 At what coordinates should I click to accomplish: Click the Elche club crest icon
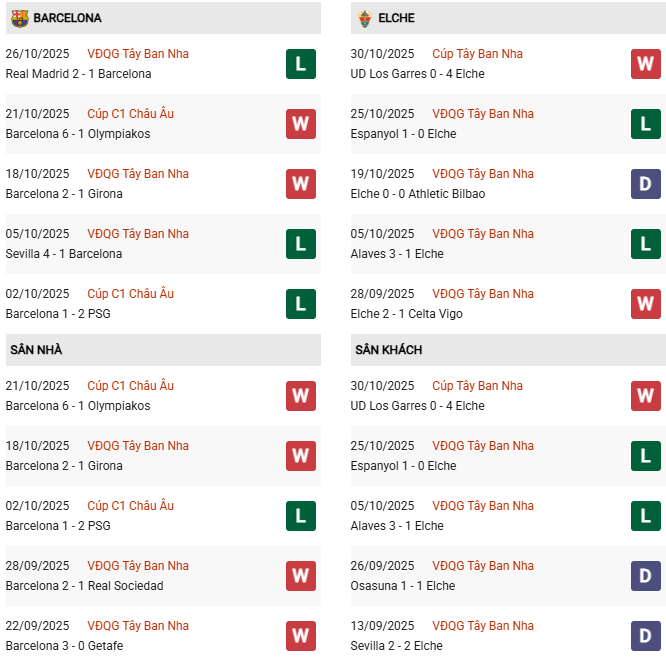tap(364, 18)
